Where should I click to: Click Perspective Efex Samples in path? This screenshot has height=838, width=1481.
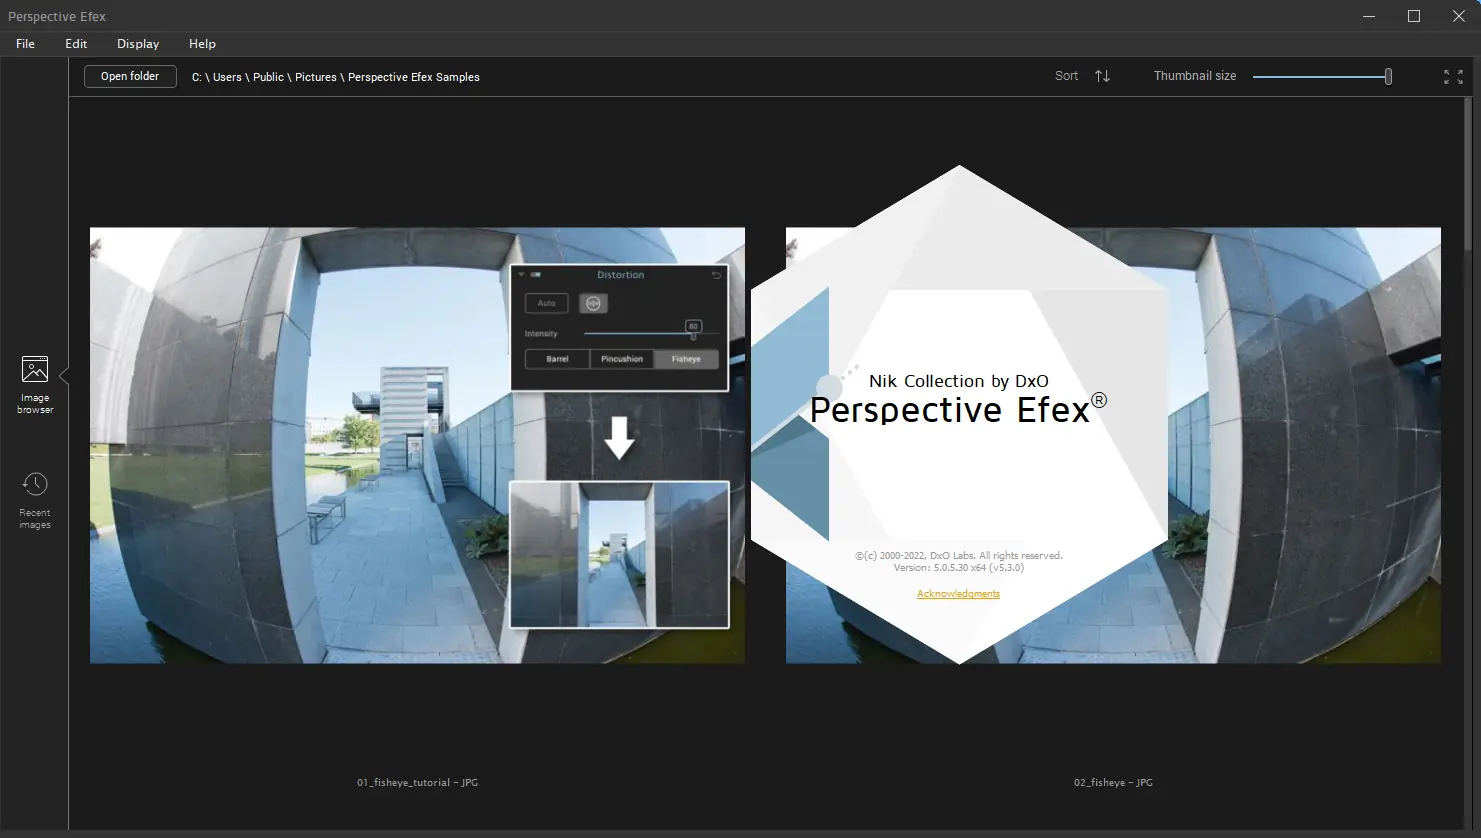tap(414, 77)
